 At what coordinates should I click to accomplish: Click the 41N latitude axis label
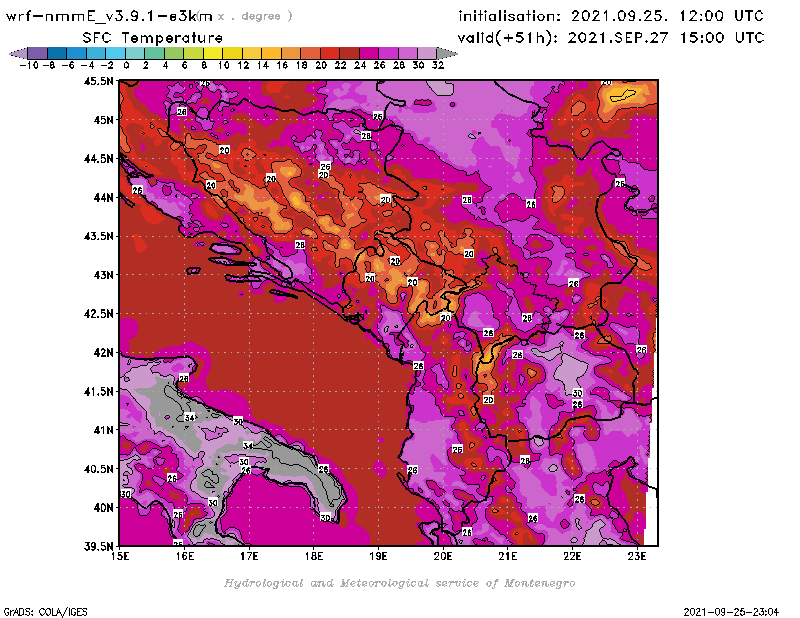[x=103, y=430]
